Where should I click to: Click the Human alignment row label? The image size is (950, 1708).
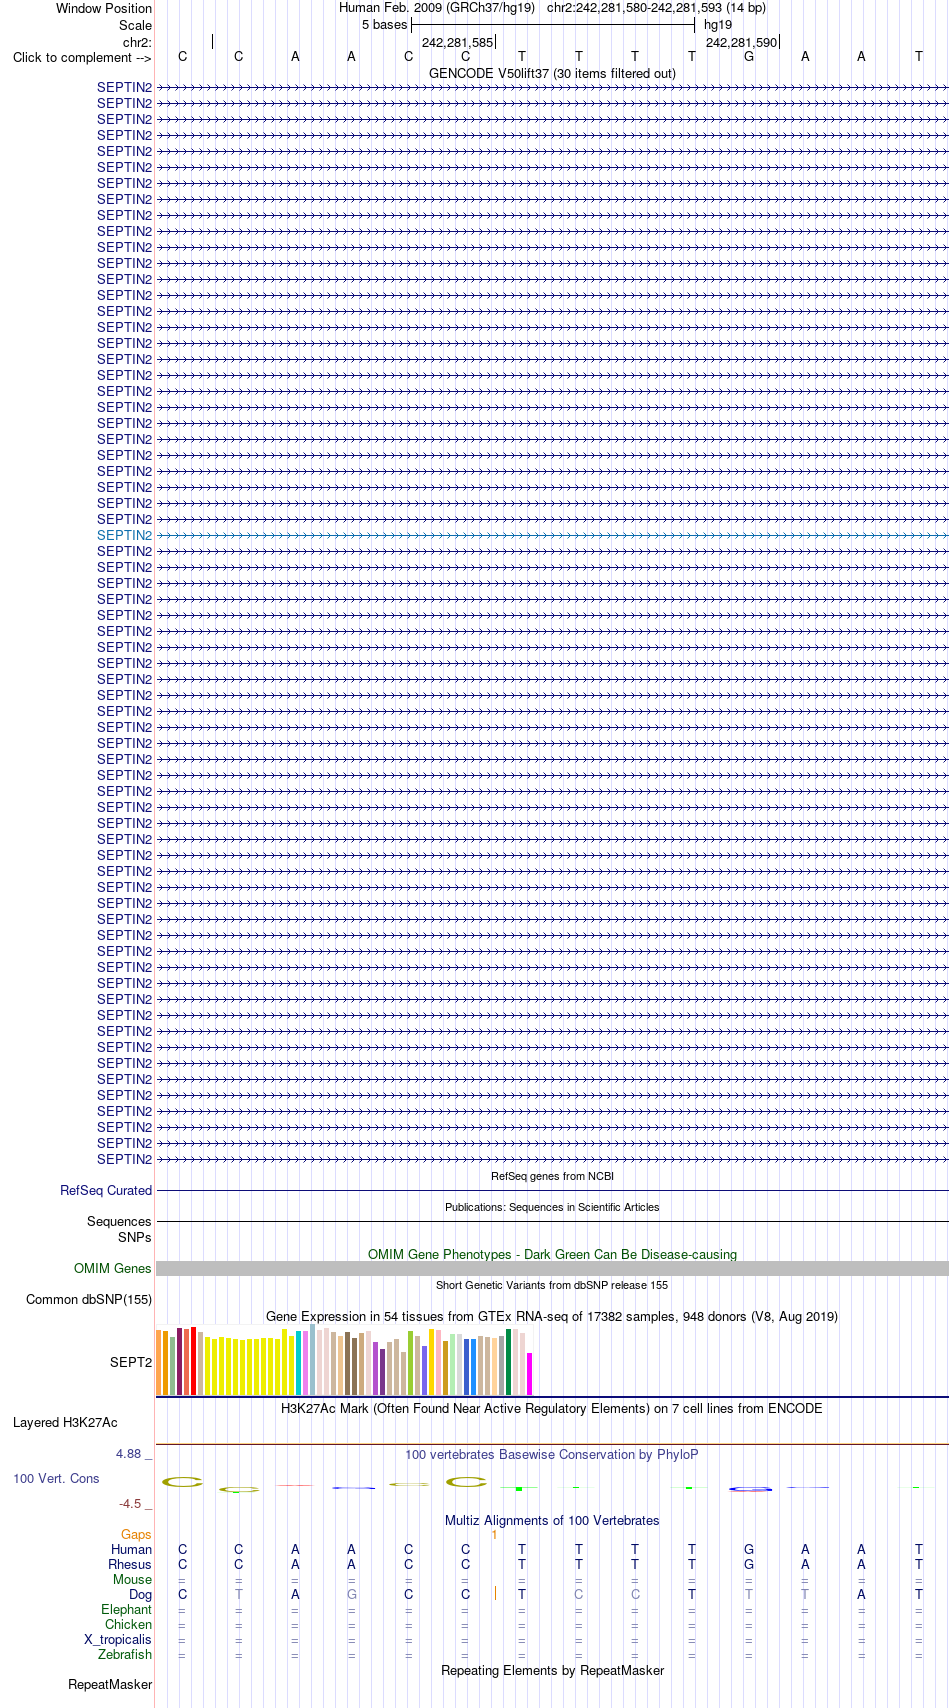coord(131,1549)
